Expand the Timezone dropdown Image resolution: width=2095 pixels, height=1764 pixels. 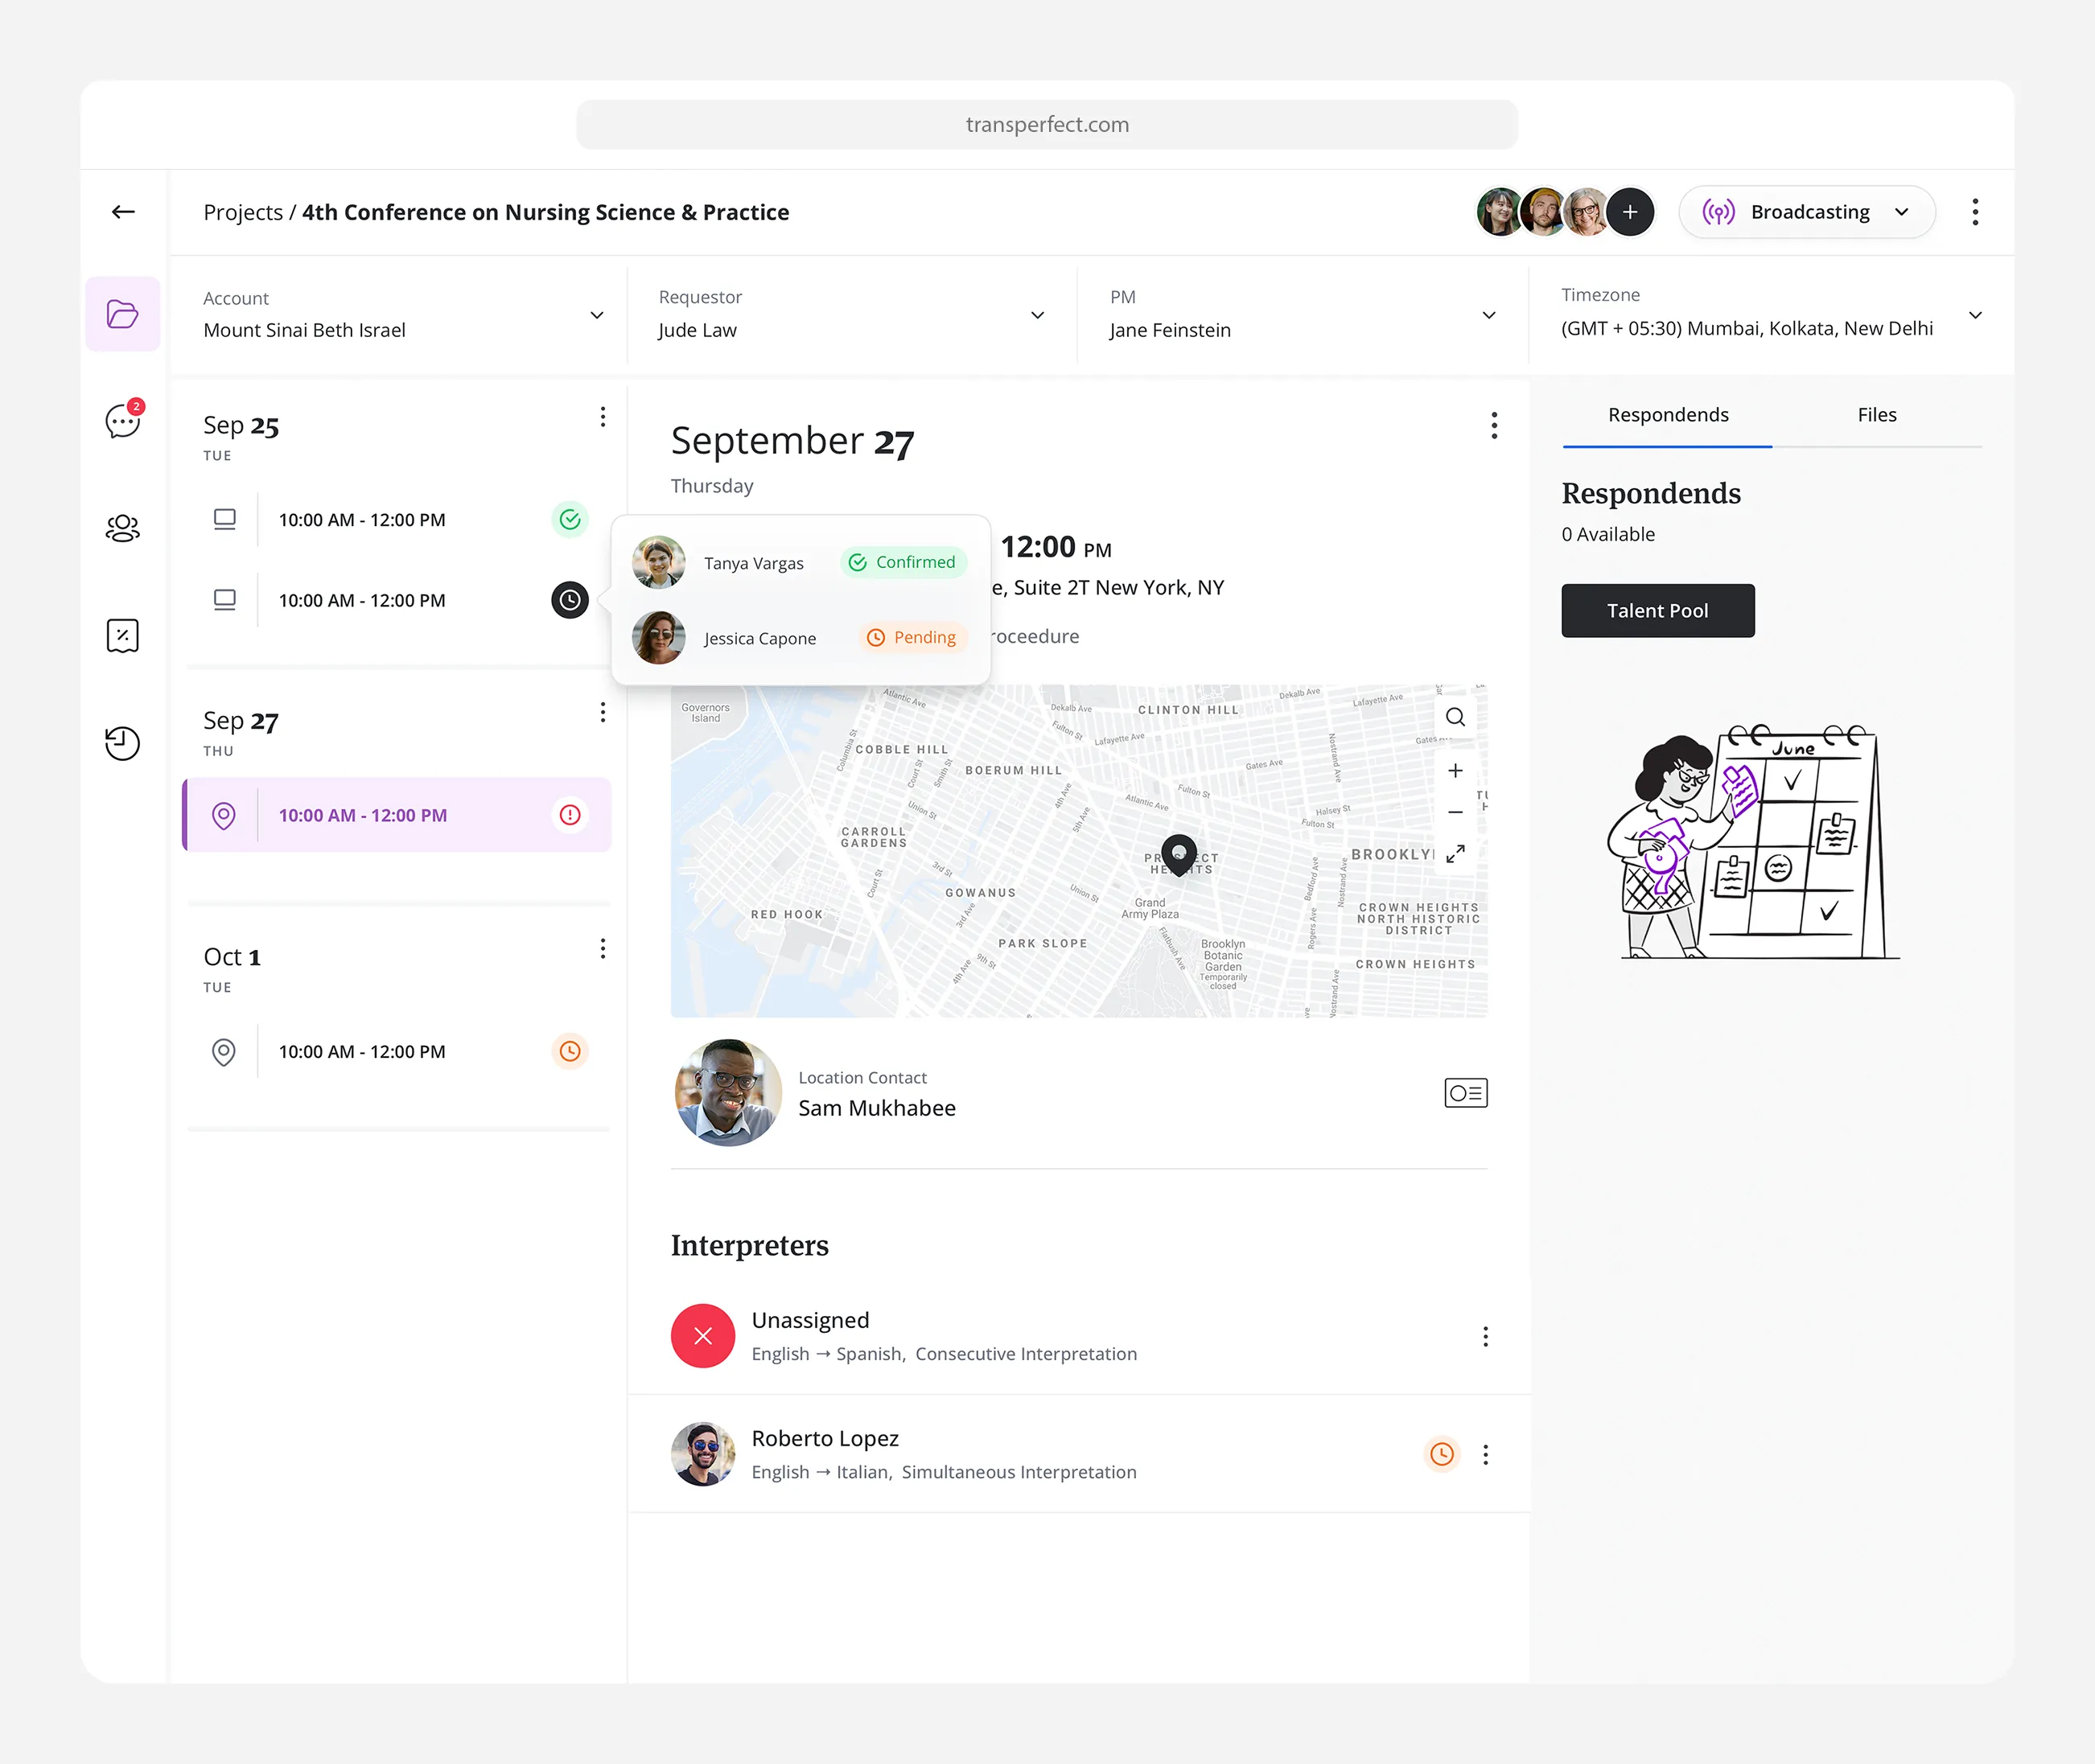click(1975, 316)
